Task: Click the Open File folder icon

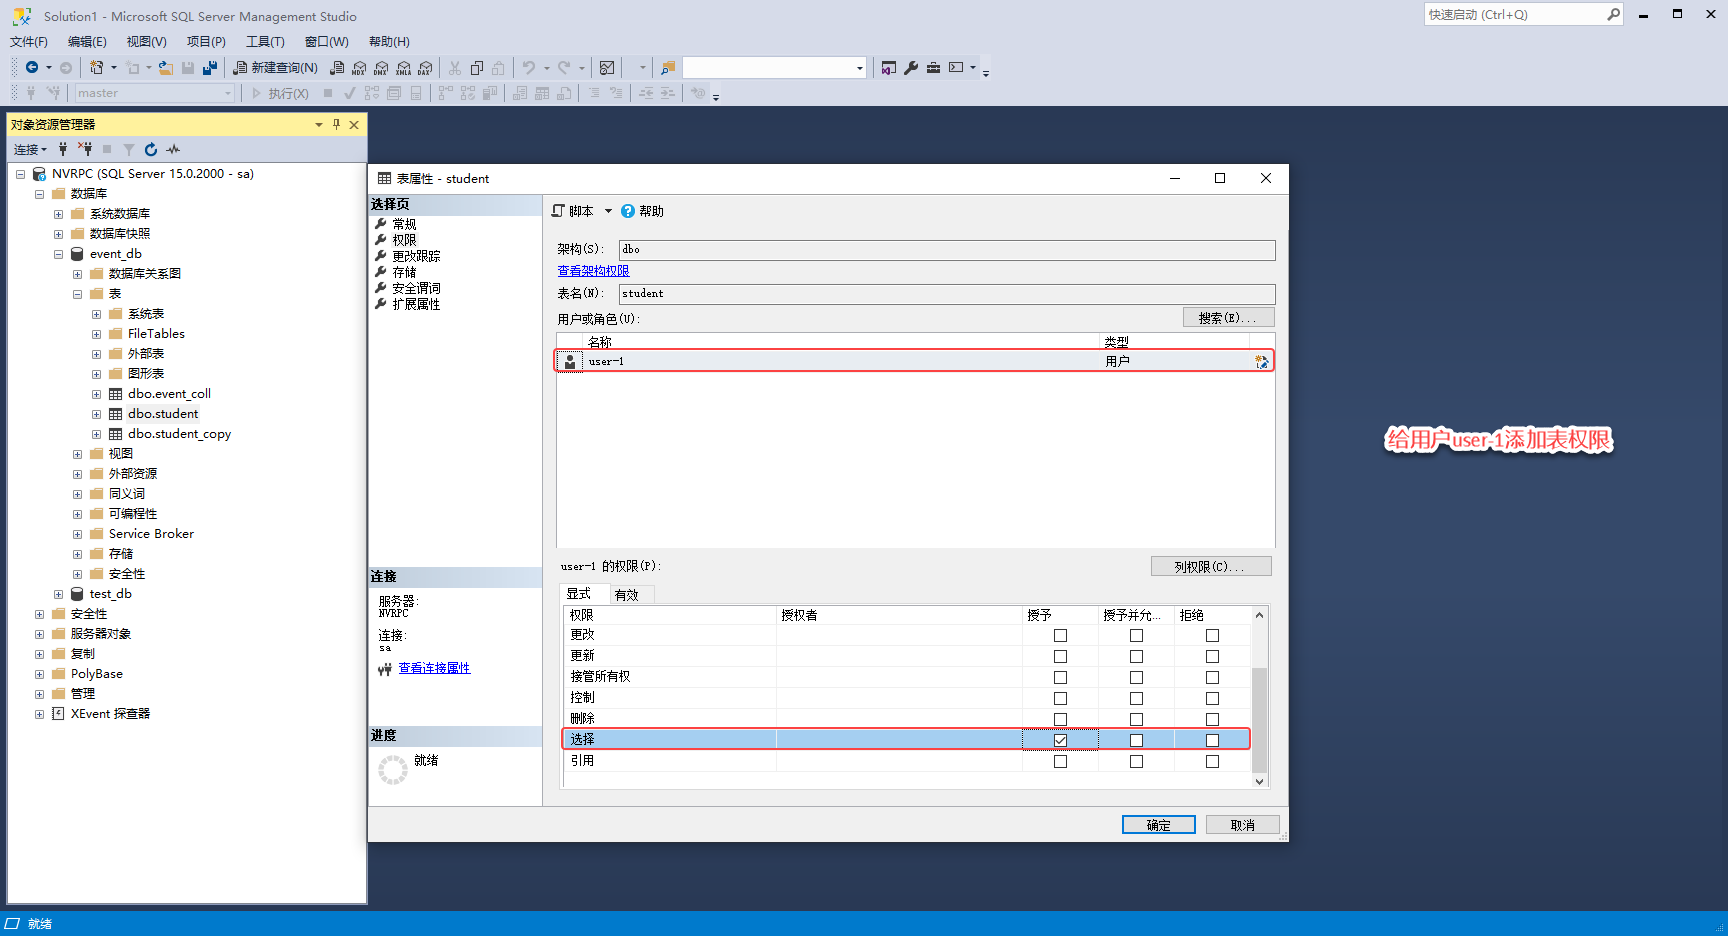Action: pos(166,67)
